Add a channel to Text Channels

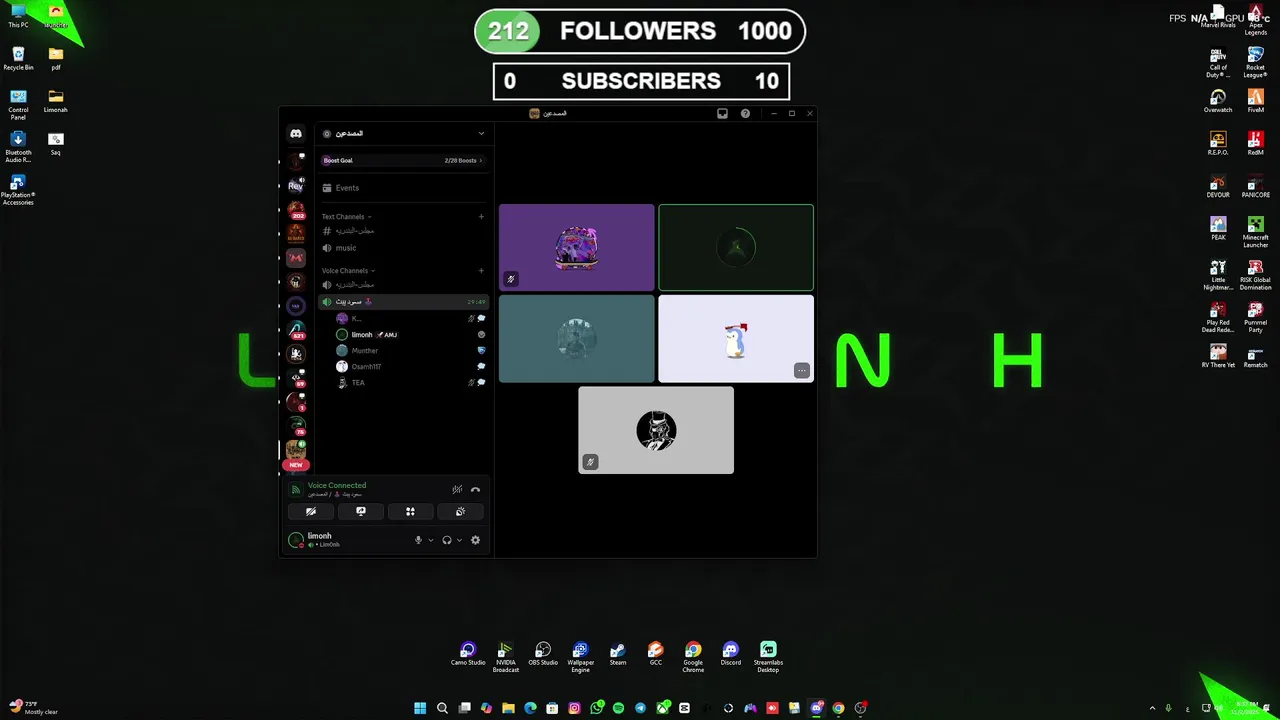click(481, 216)
